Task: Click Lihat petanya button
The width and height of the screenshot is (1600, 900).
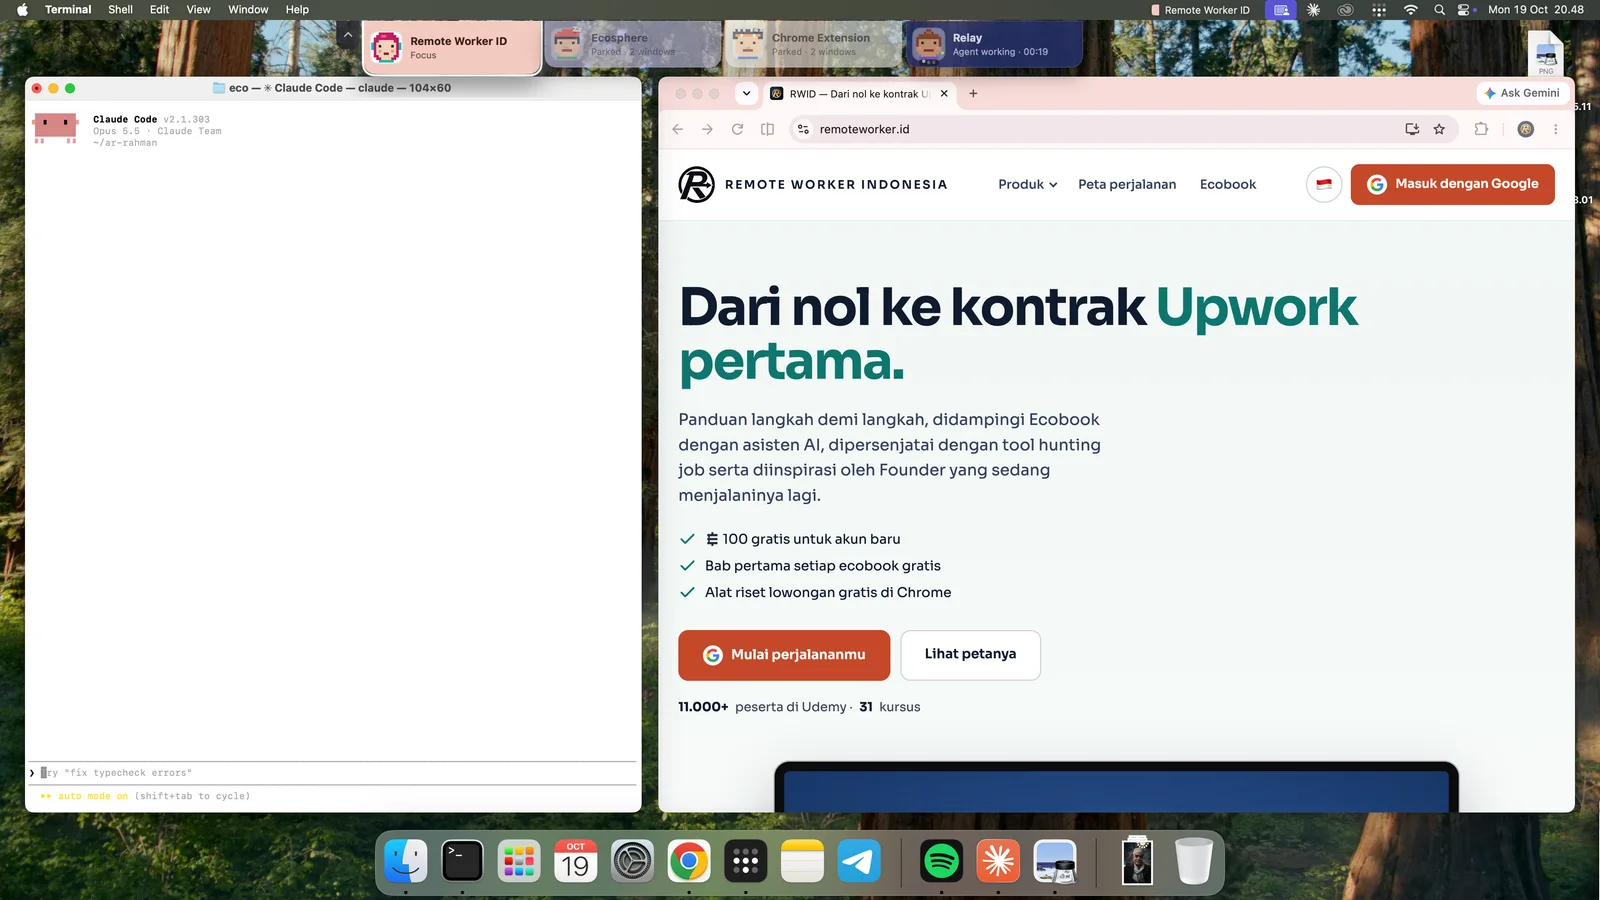Action: click(x=970, y=655)
